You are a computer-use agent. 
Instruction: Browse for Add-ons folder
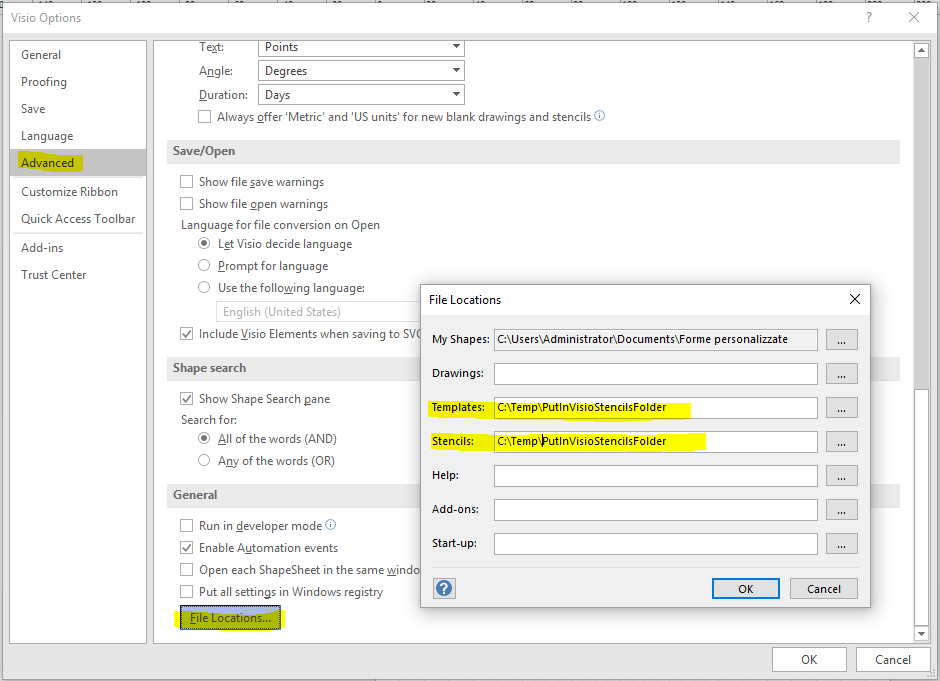click(x=842, y=510)
